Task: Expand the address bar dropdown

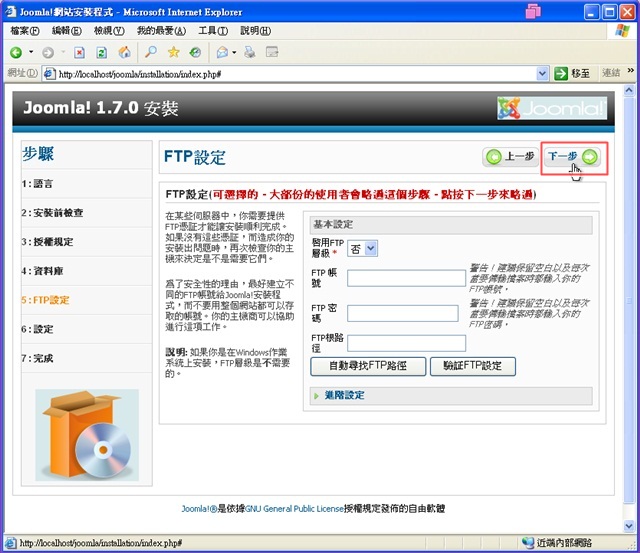Action: [542, 74]
